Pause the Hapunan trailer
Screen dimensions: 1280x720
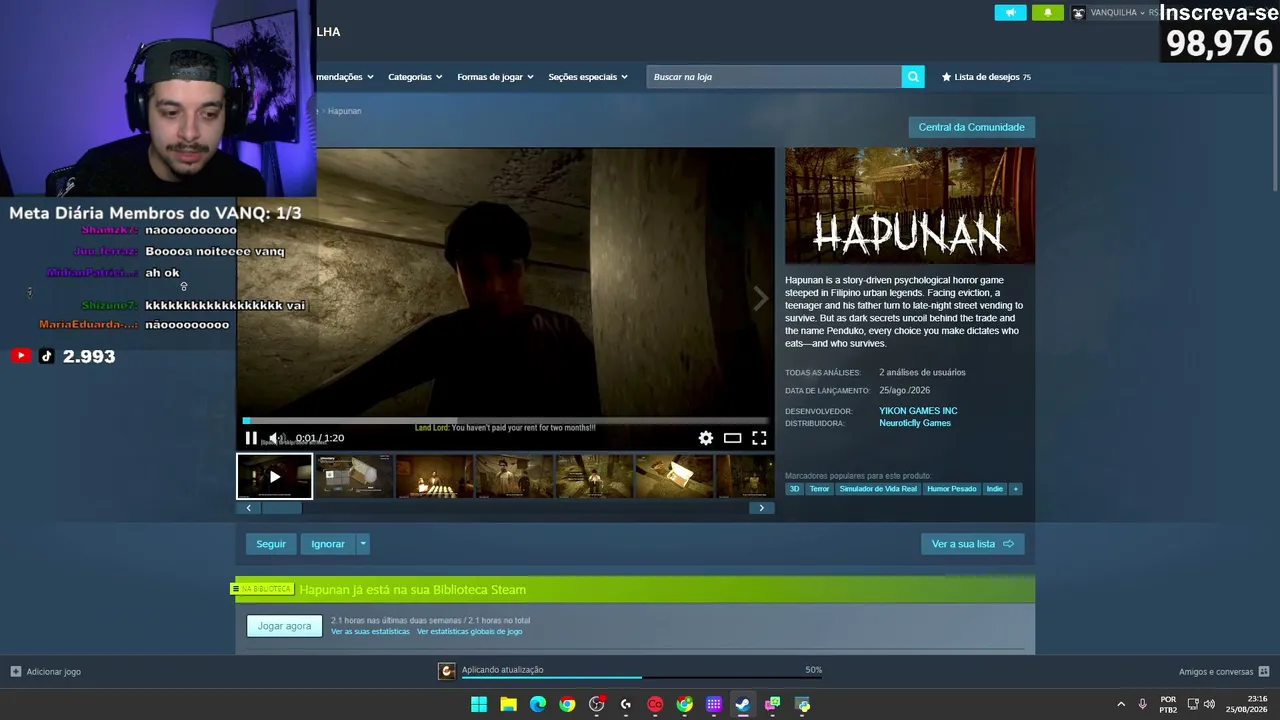[251, 438]
